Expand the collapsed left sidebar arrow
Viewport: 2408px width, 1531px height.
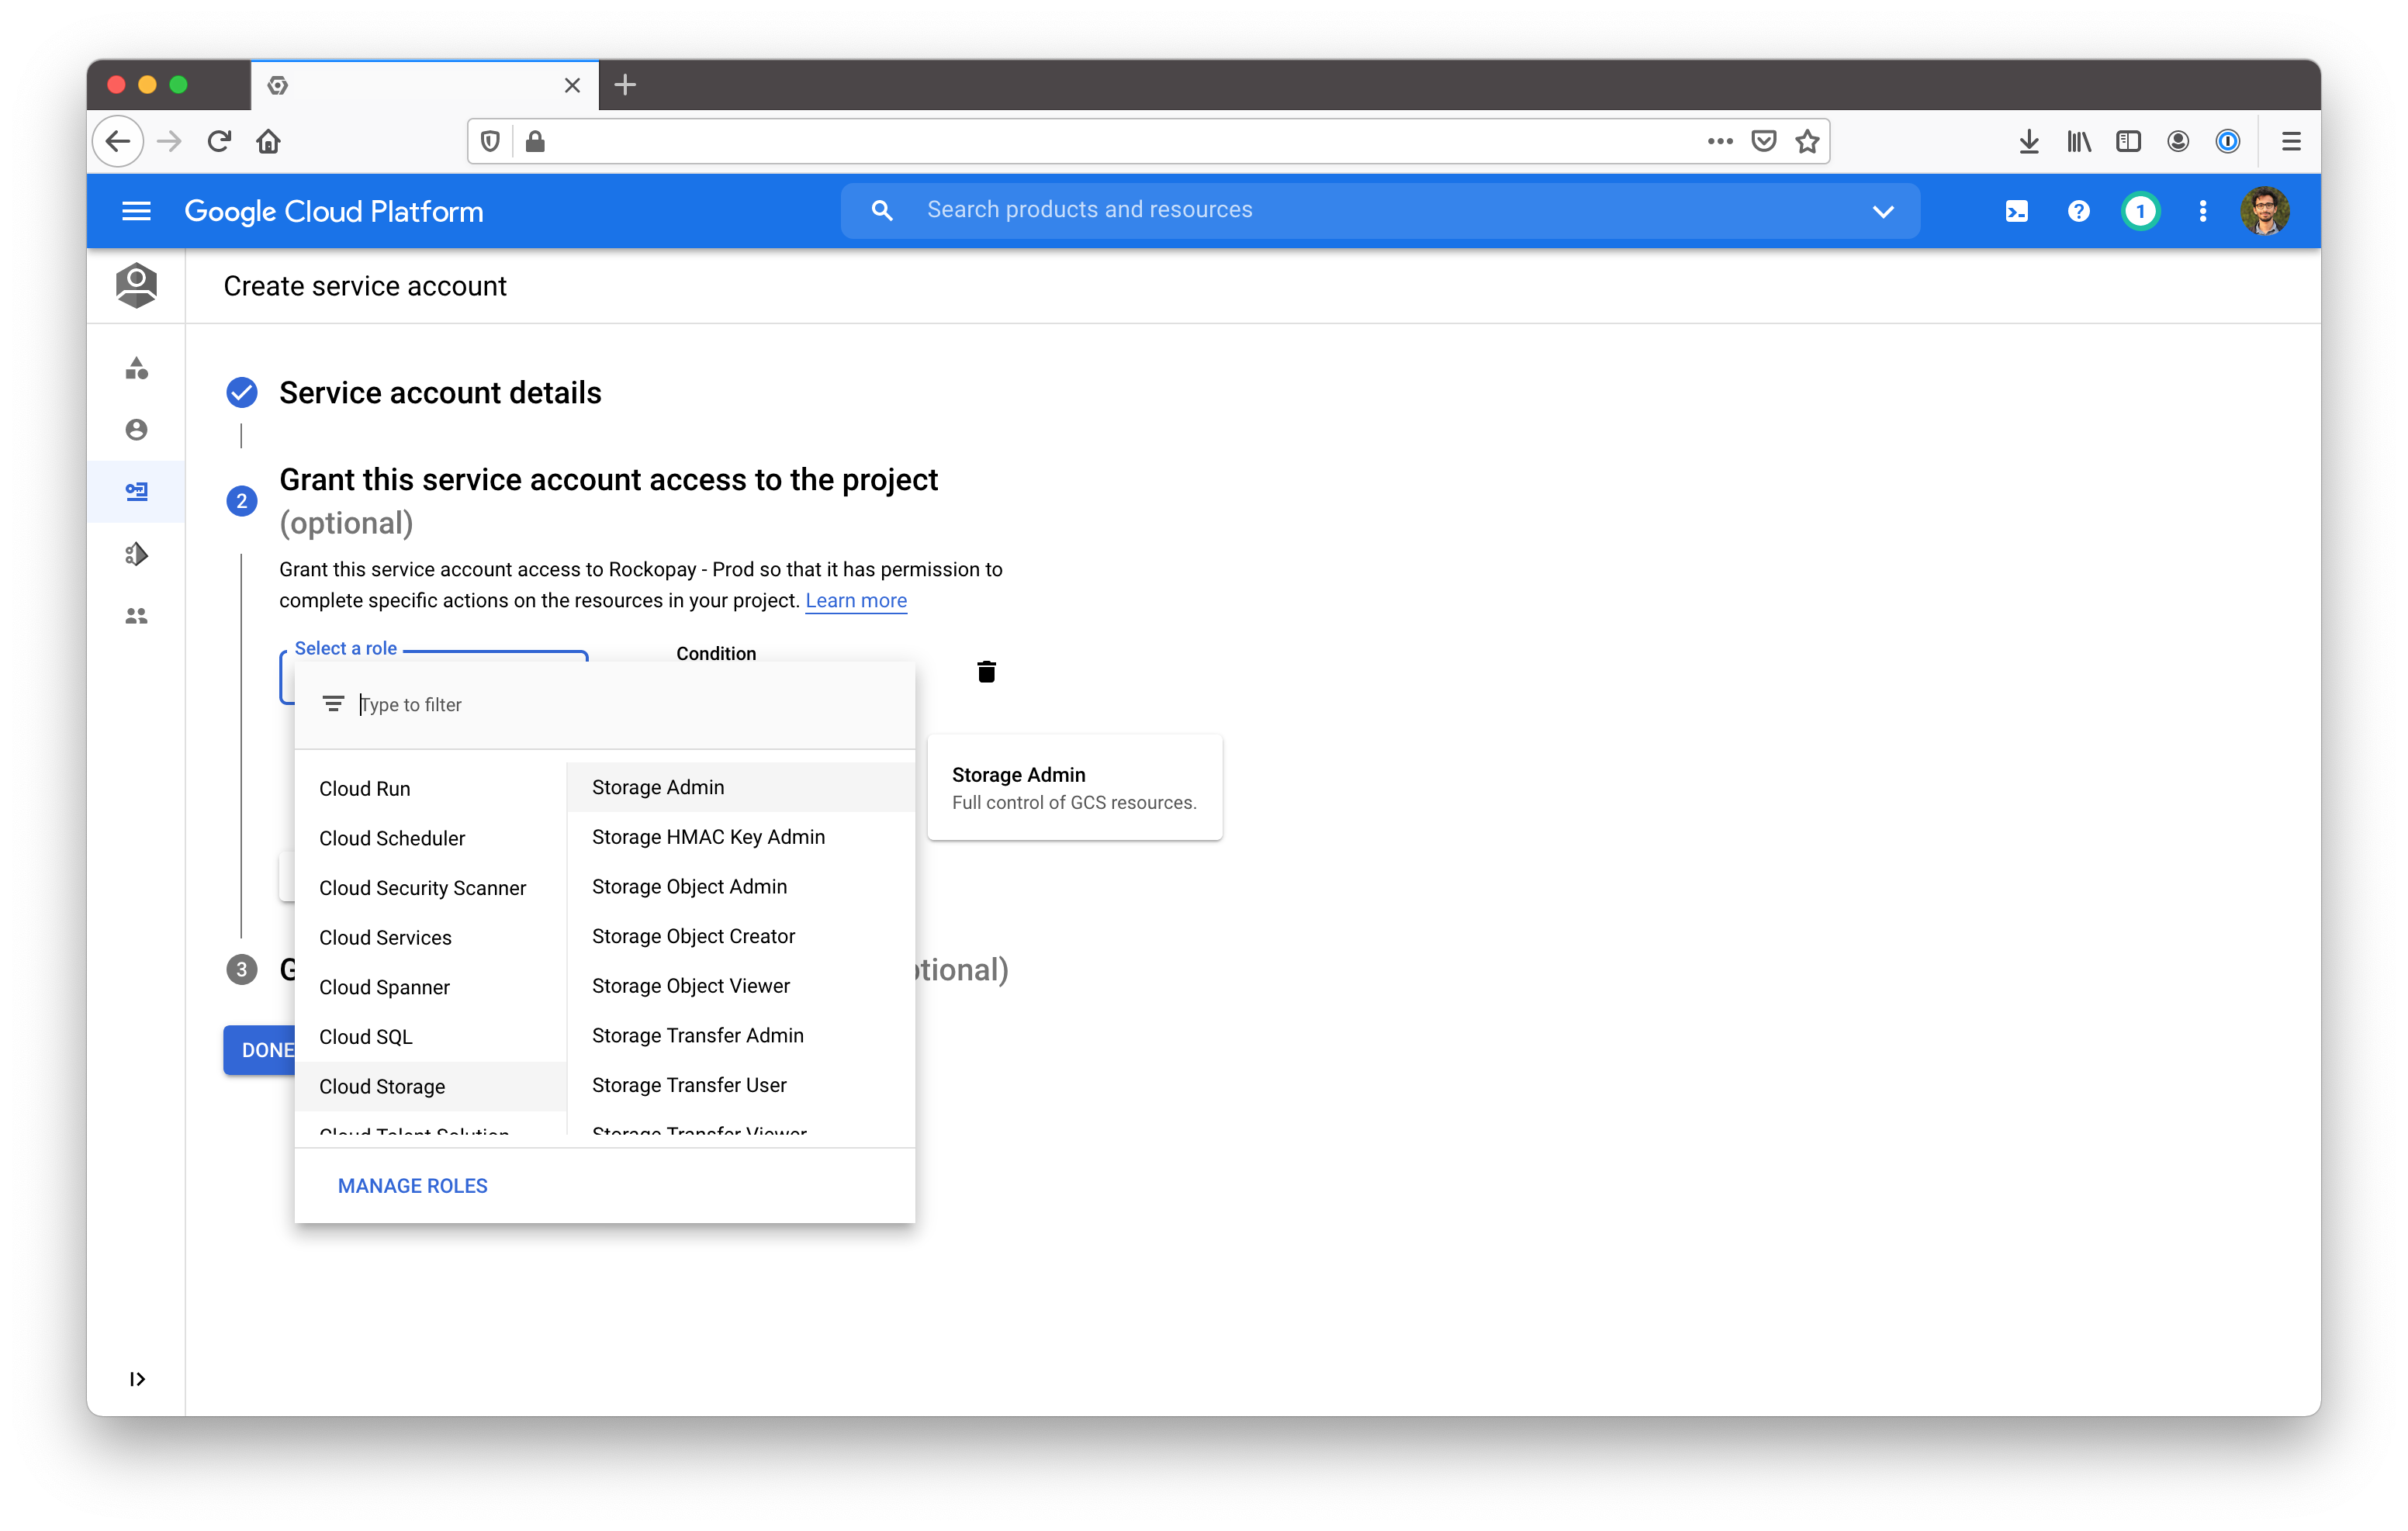tap(137, 1379)
